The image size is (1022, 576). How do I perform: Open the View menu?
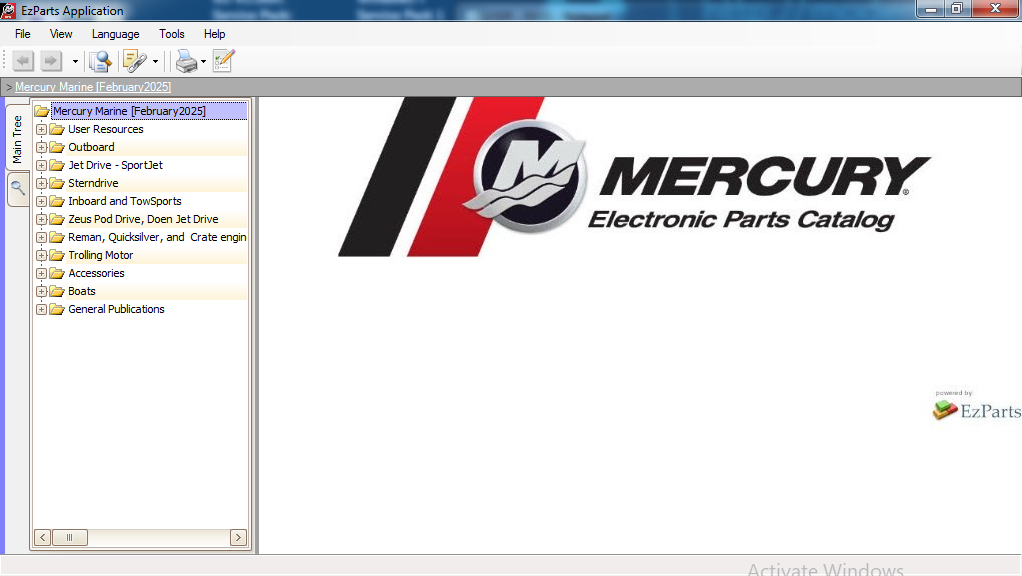point(61,34)
